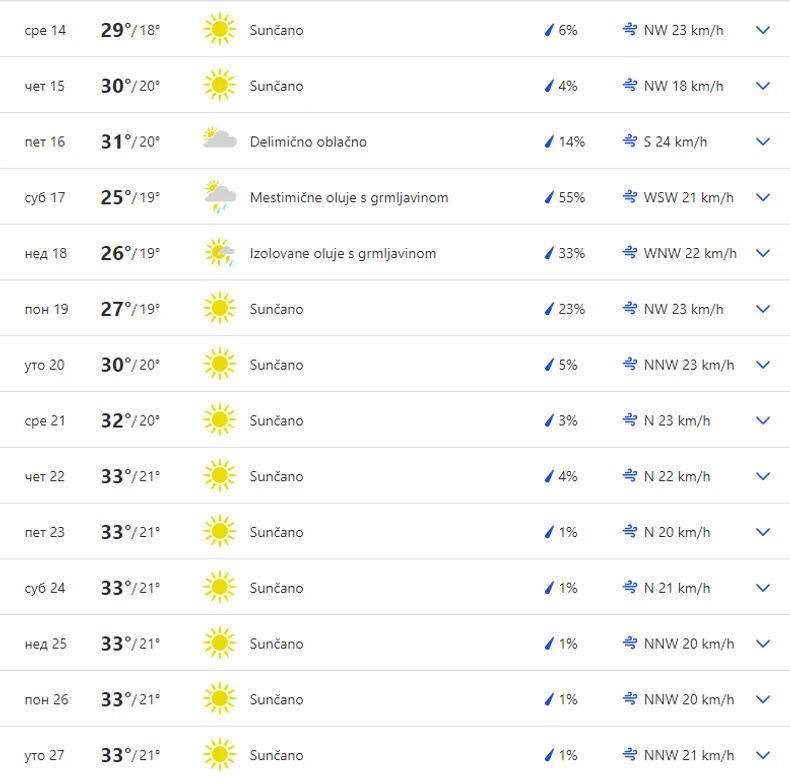The image size is (790, 783).
Task: Click the sunny icon for сре 14
Action: [x=219, y=30]
